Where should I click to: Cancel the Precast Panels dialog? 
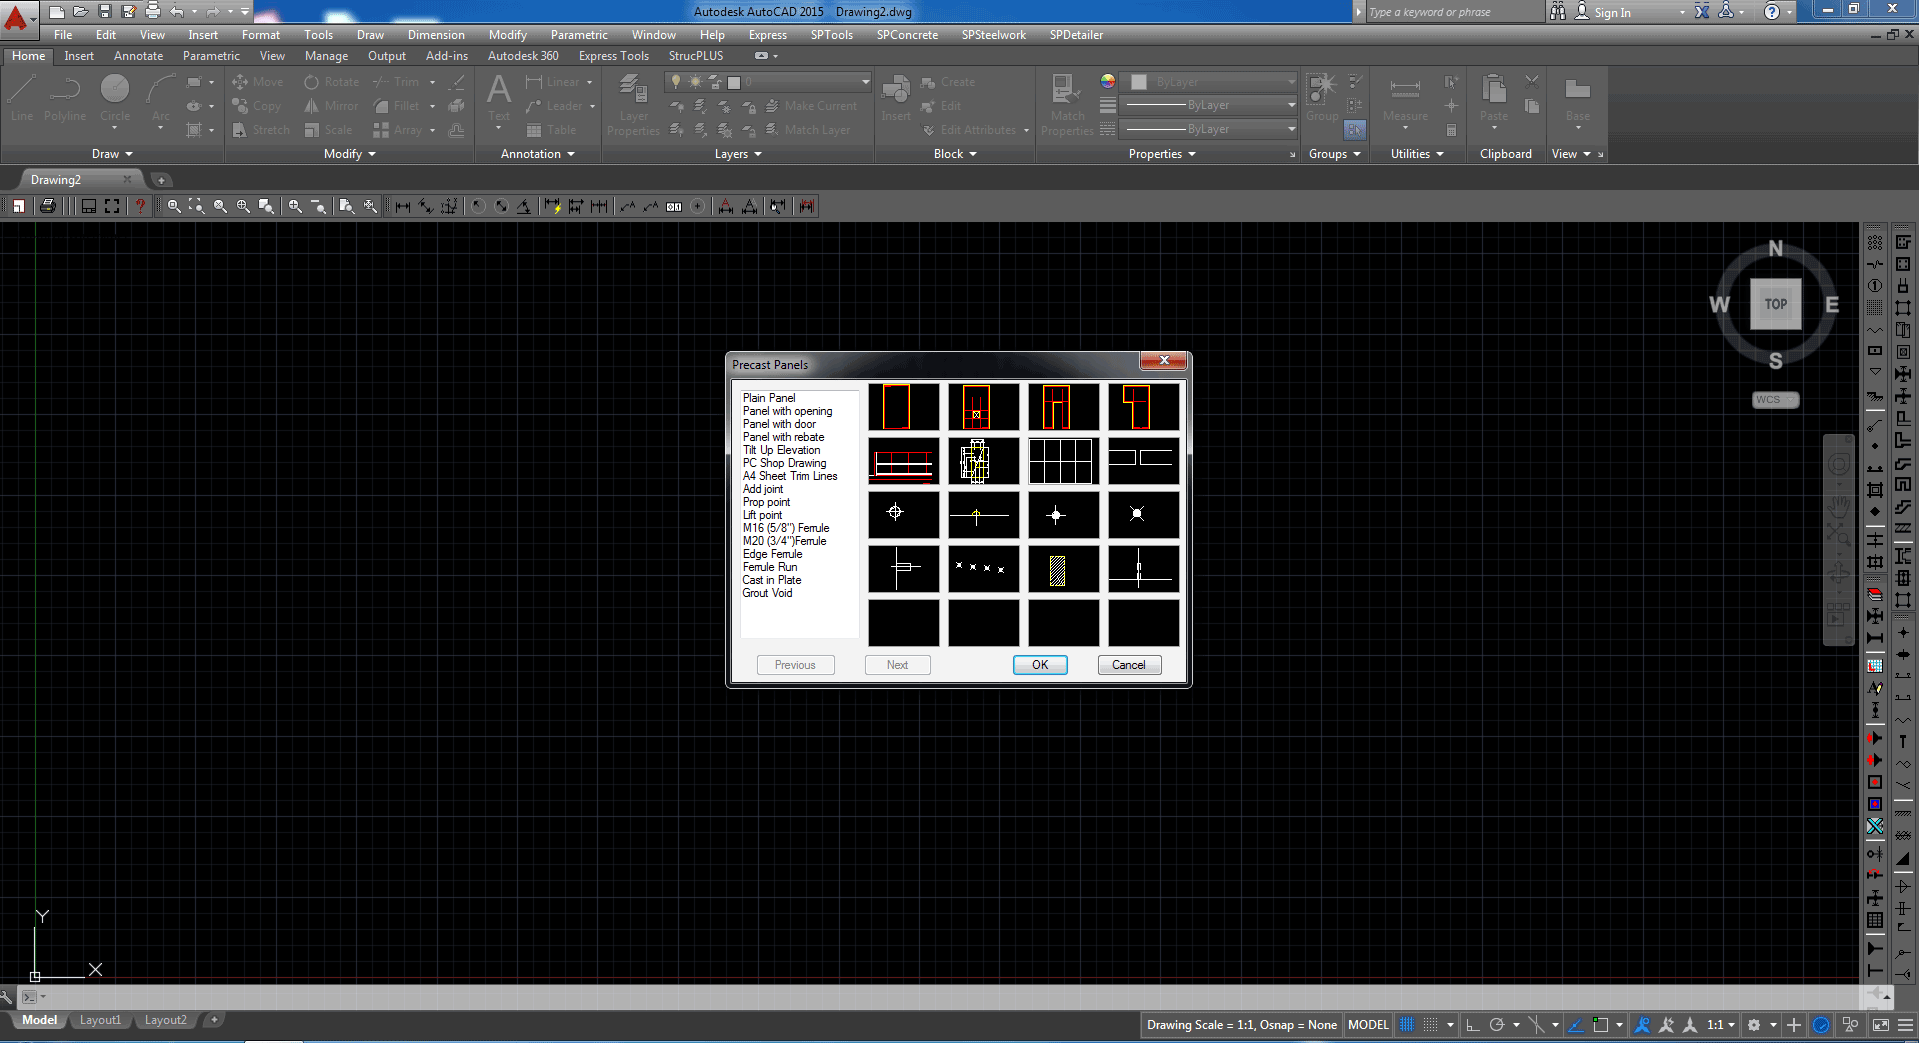point(1129,665)
